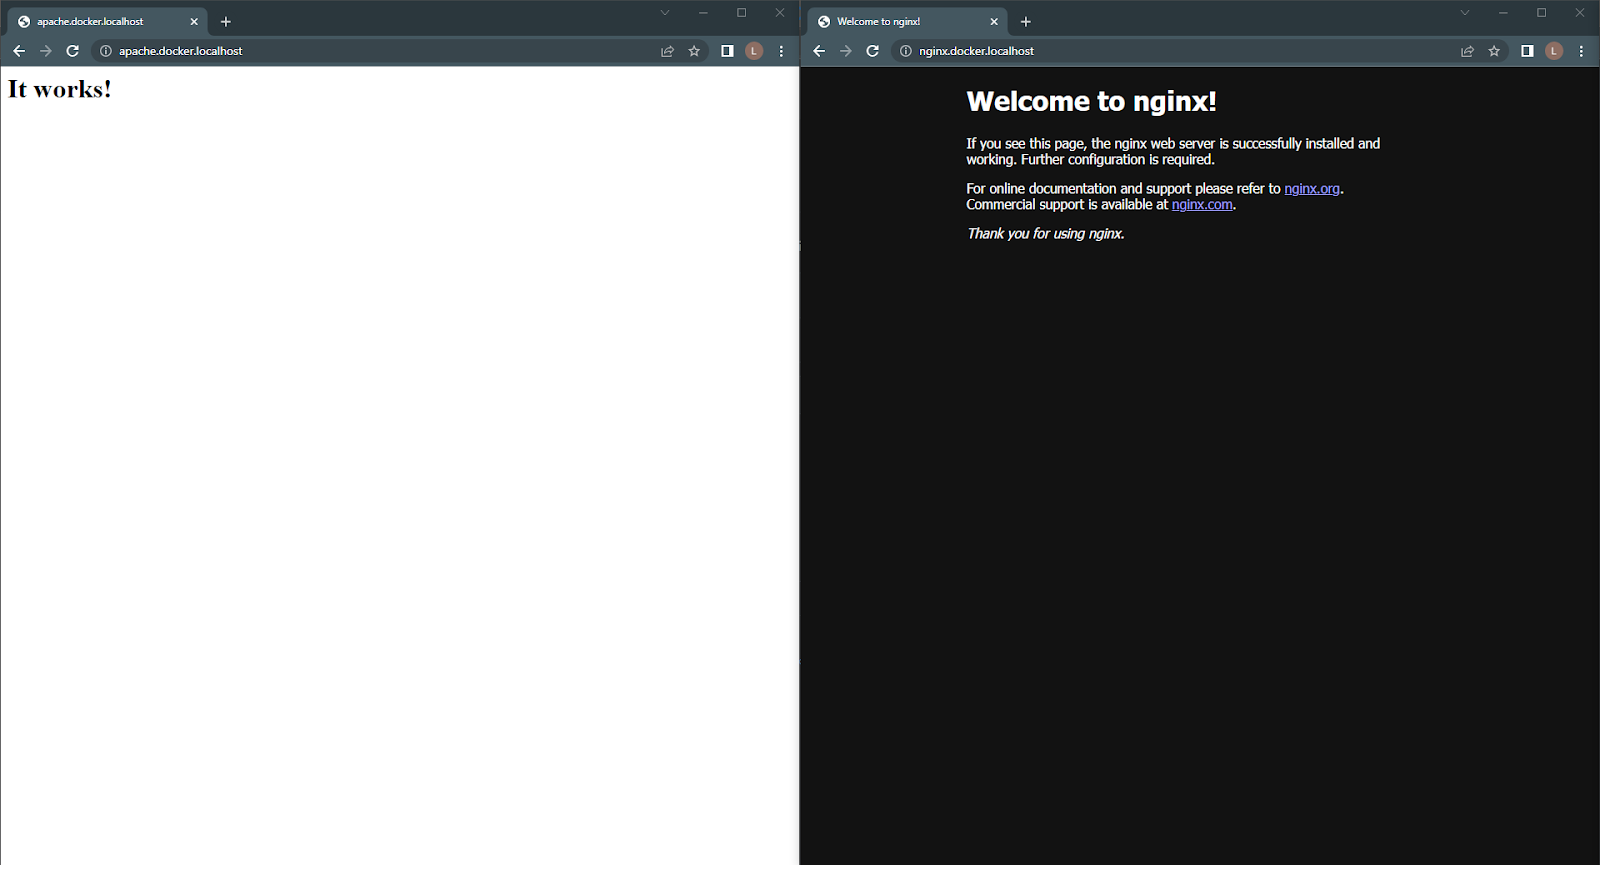Open side panel in nginx window
The image size is (1600, 890).
click(1527, 51)
